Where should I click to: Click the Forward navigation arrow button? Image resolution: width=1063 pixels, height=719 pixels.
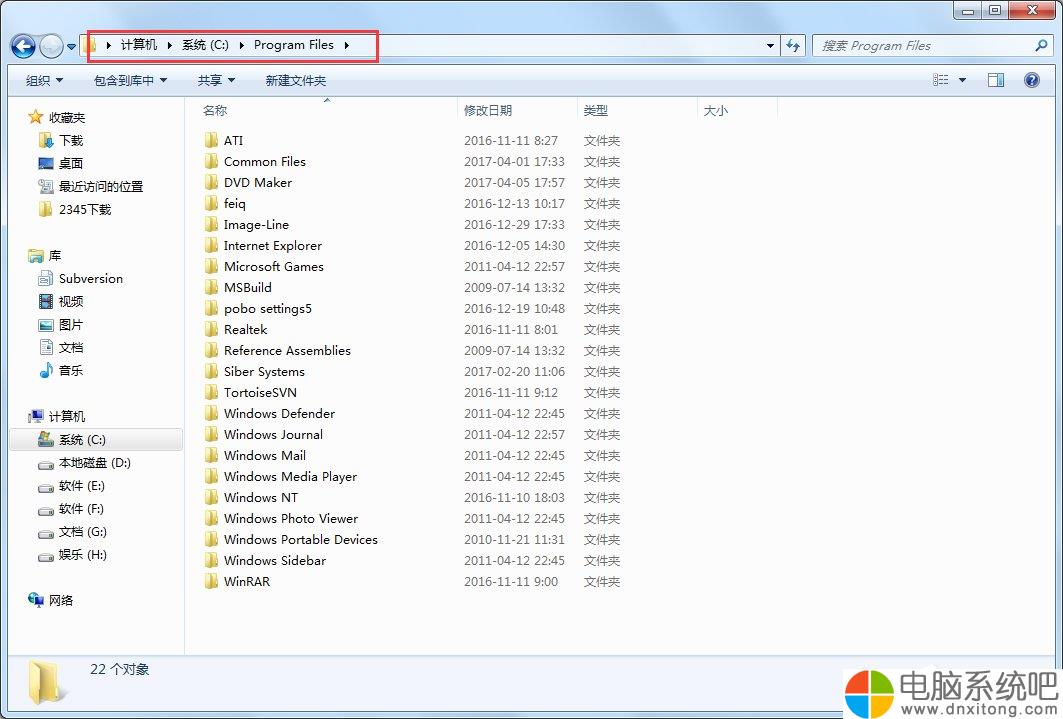click(x=52, y=46)
